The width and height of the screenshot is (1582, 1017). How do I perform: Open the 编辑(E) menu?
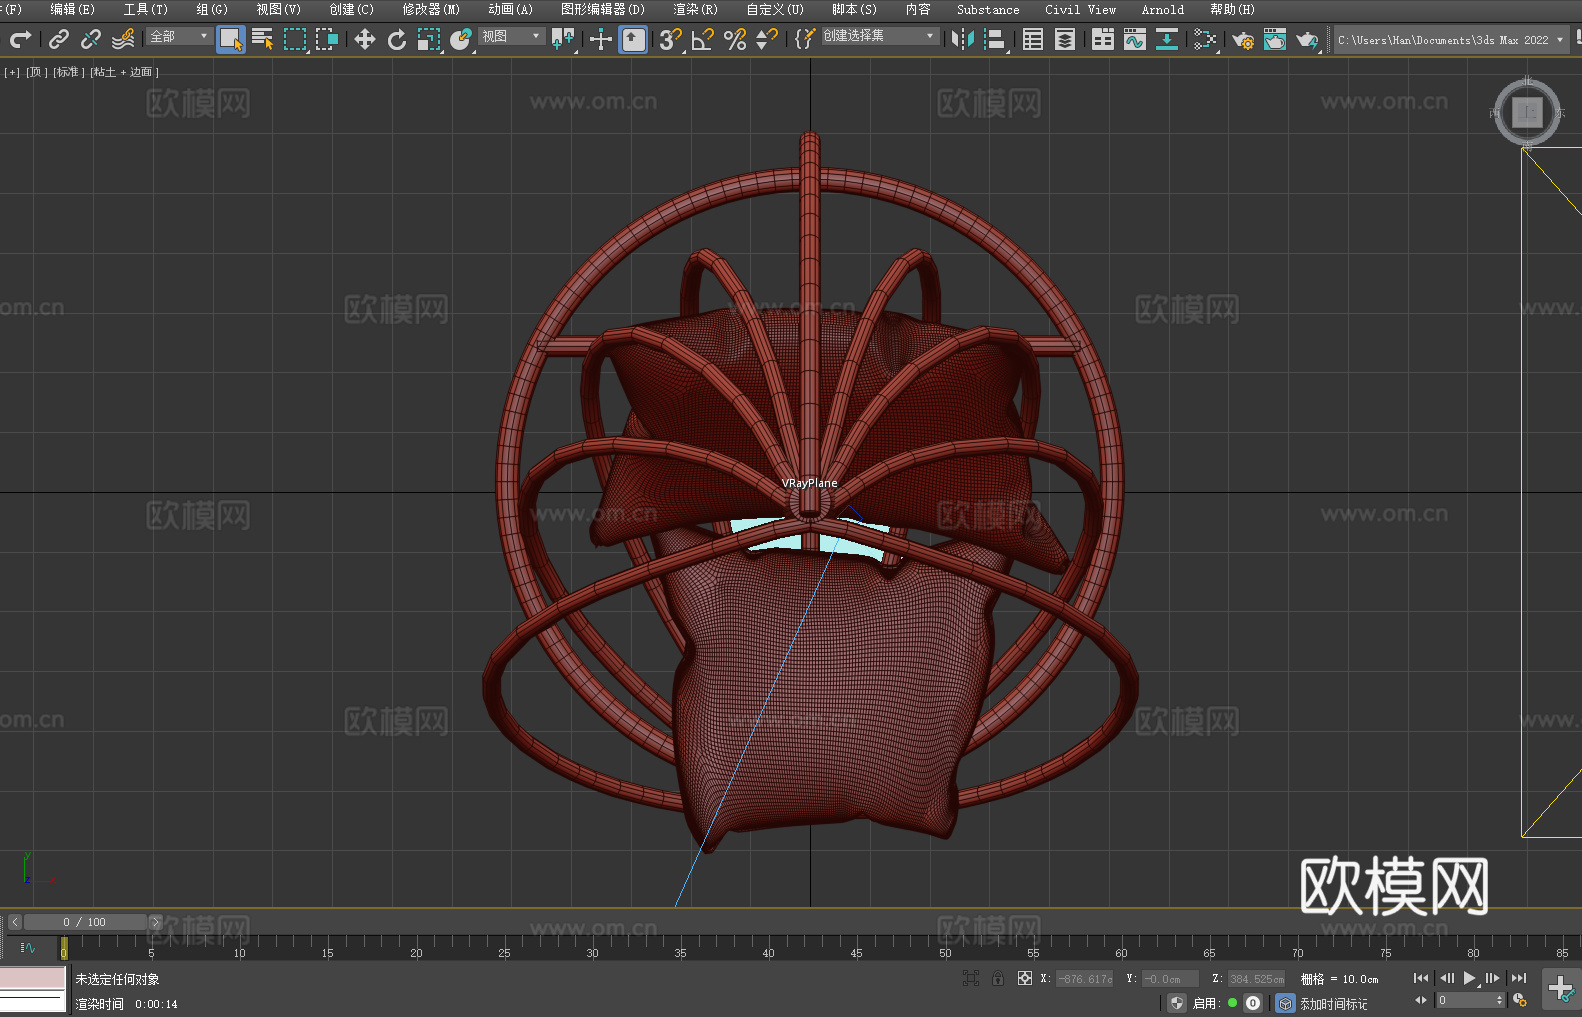(73, 9)
